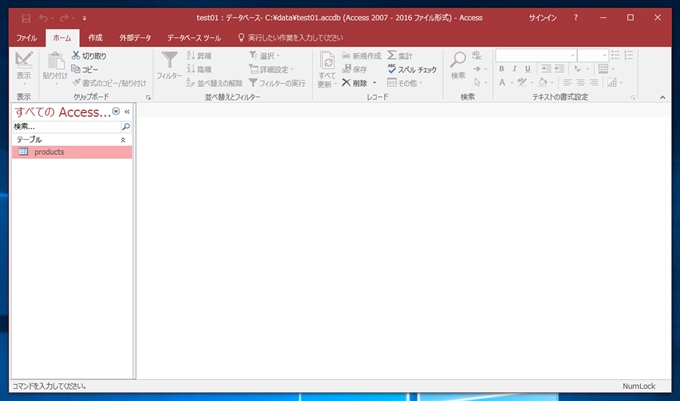Switch to the データベース ツール tab
The image size is (680, 401).
pyautogui.click(x=194, y=38)
